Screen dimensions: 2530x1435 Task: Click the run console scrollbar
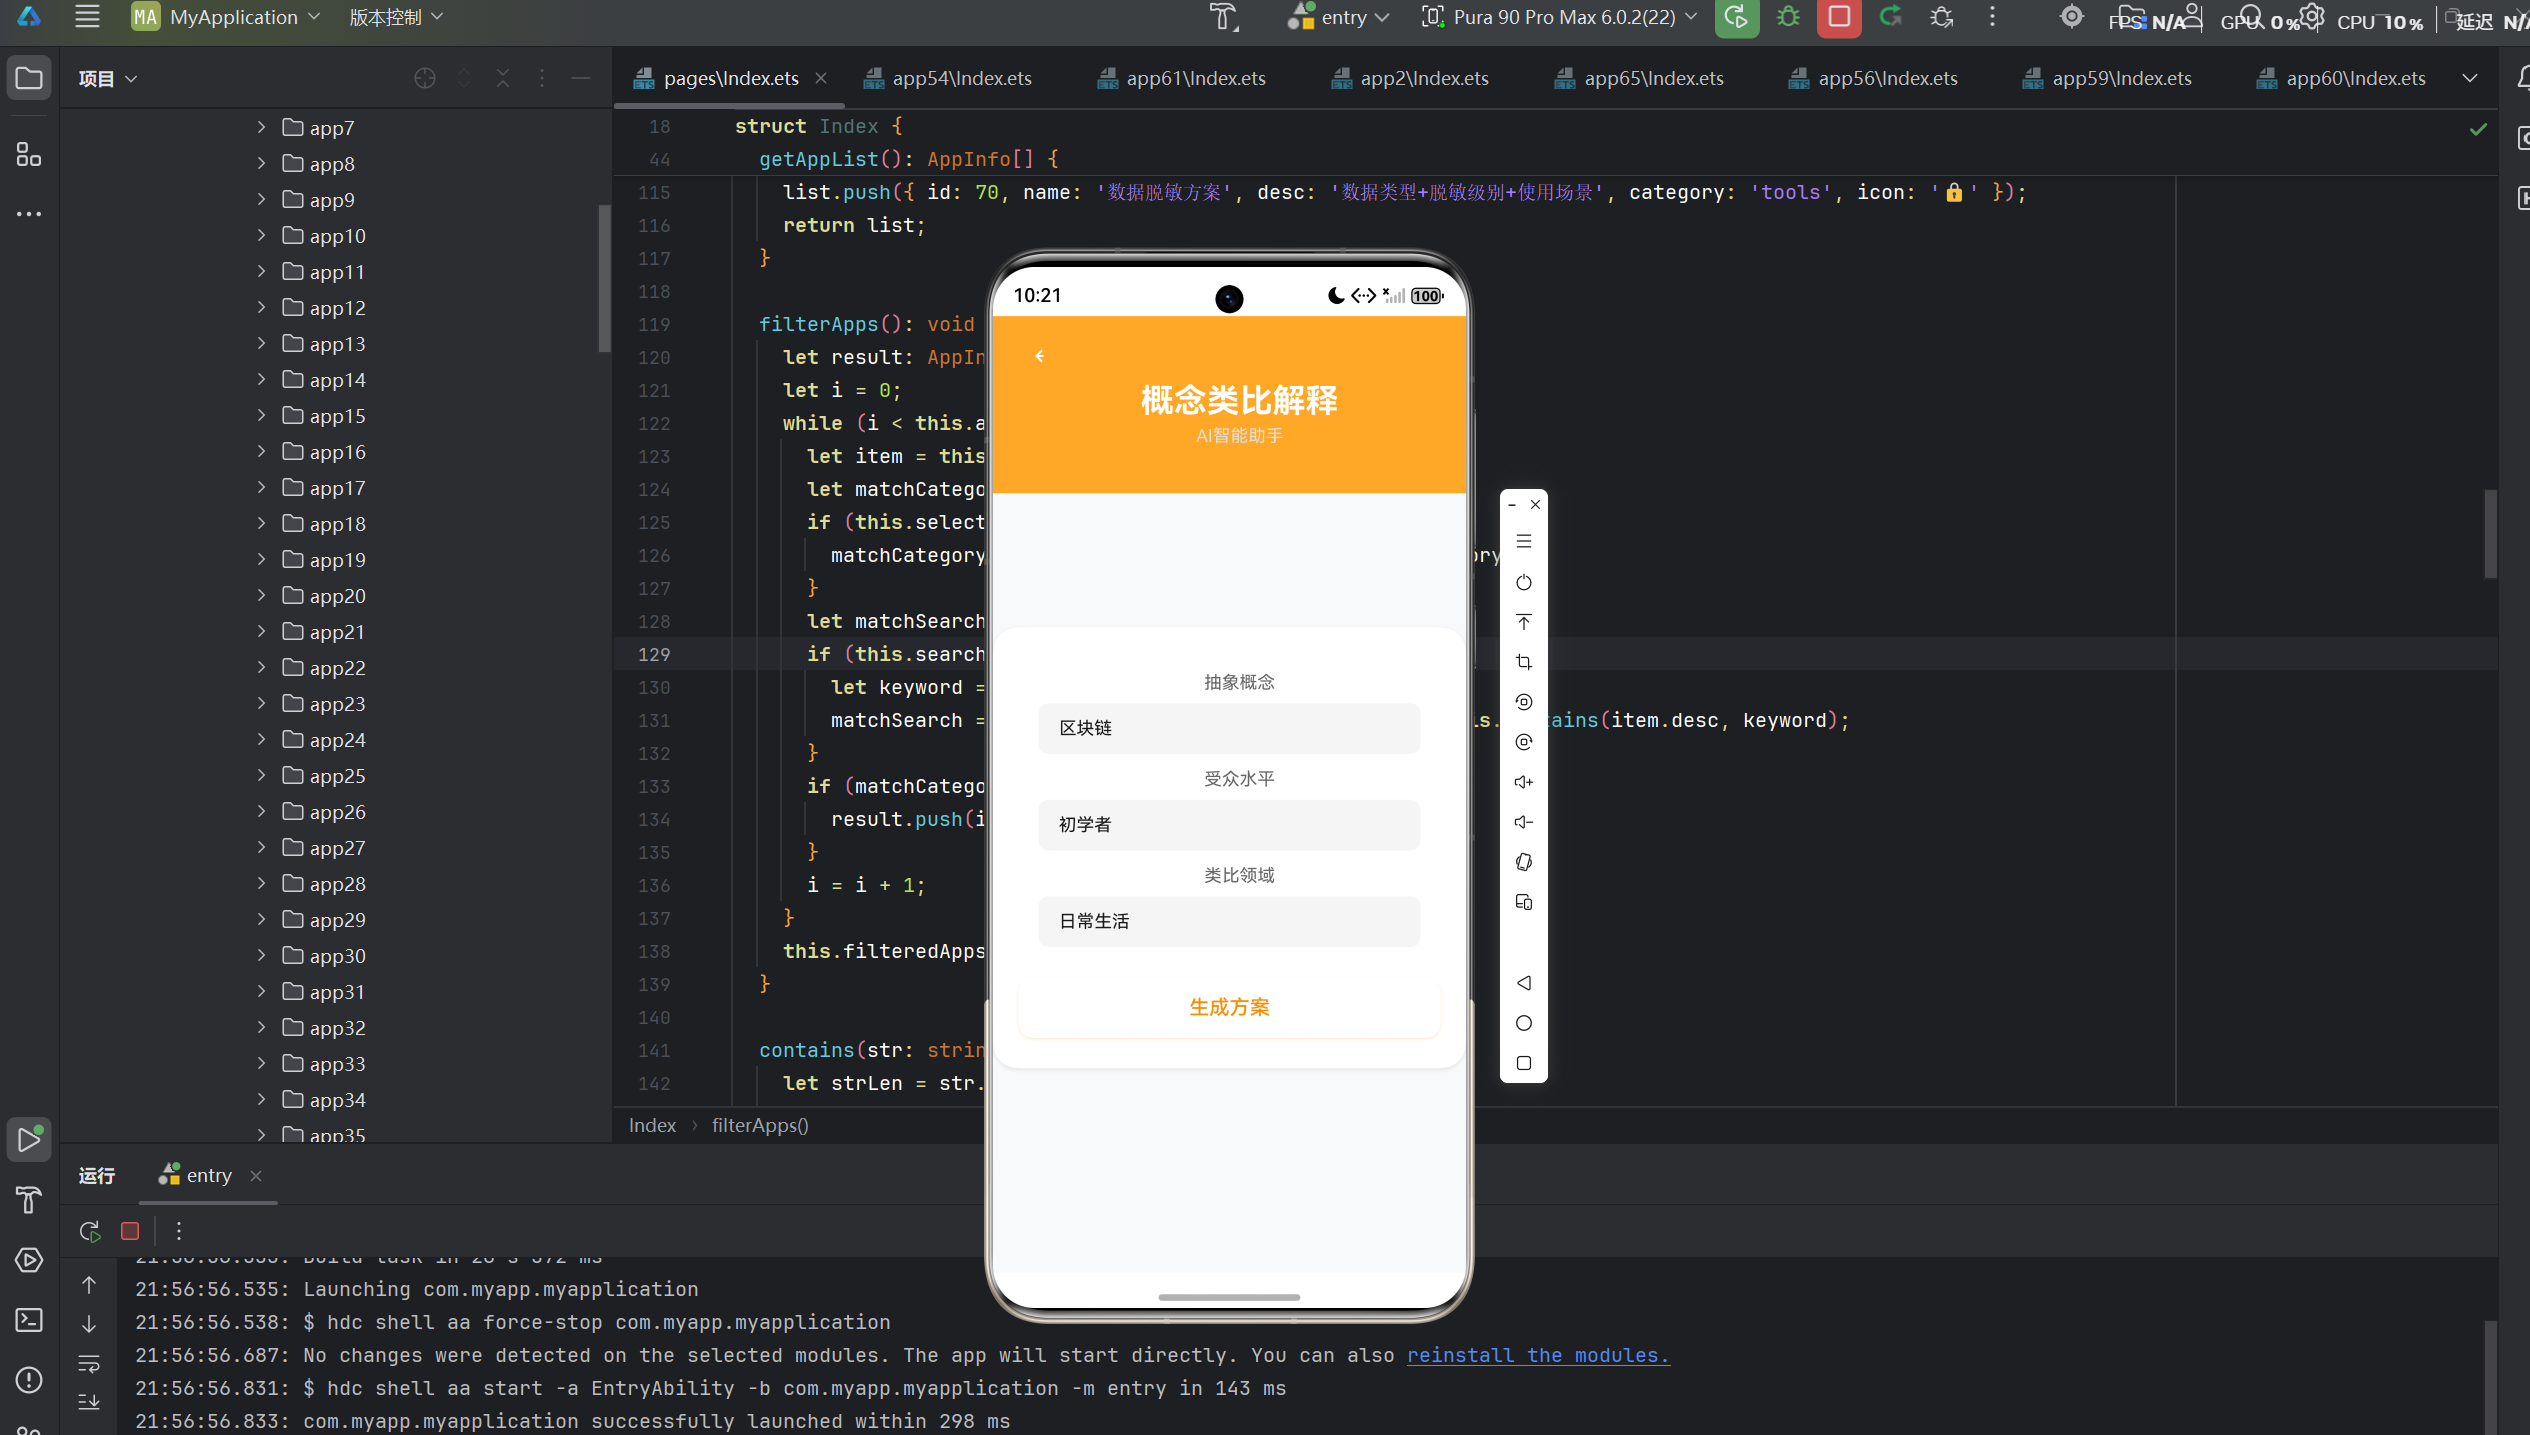coord(2490,1378)
